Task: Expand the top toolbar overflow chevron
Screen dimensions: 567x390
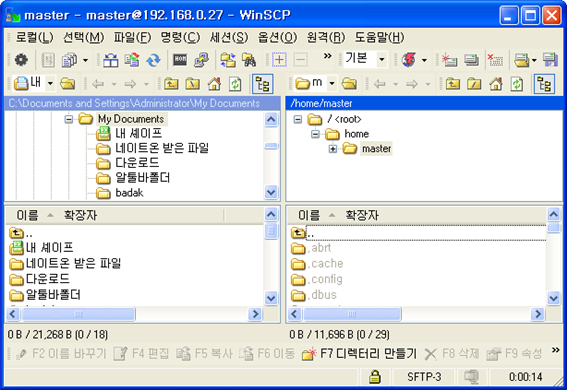Action: coord(328,56)
